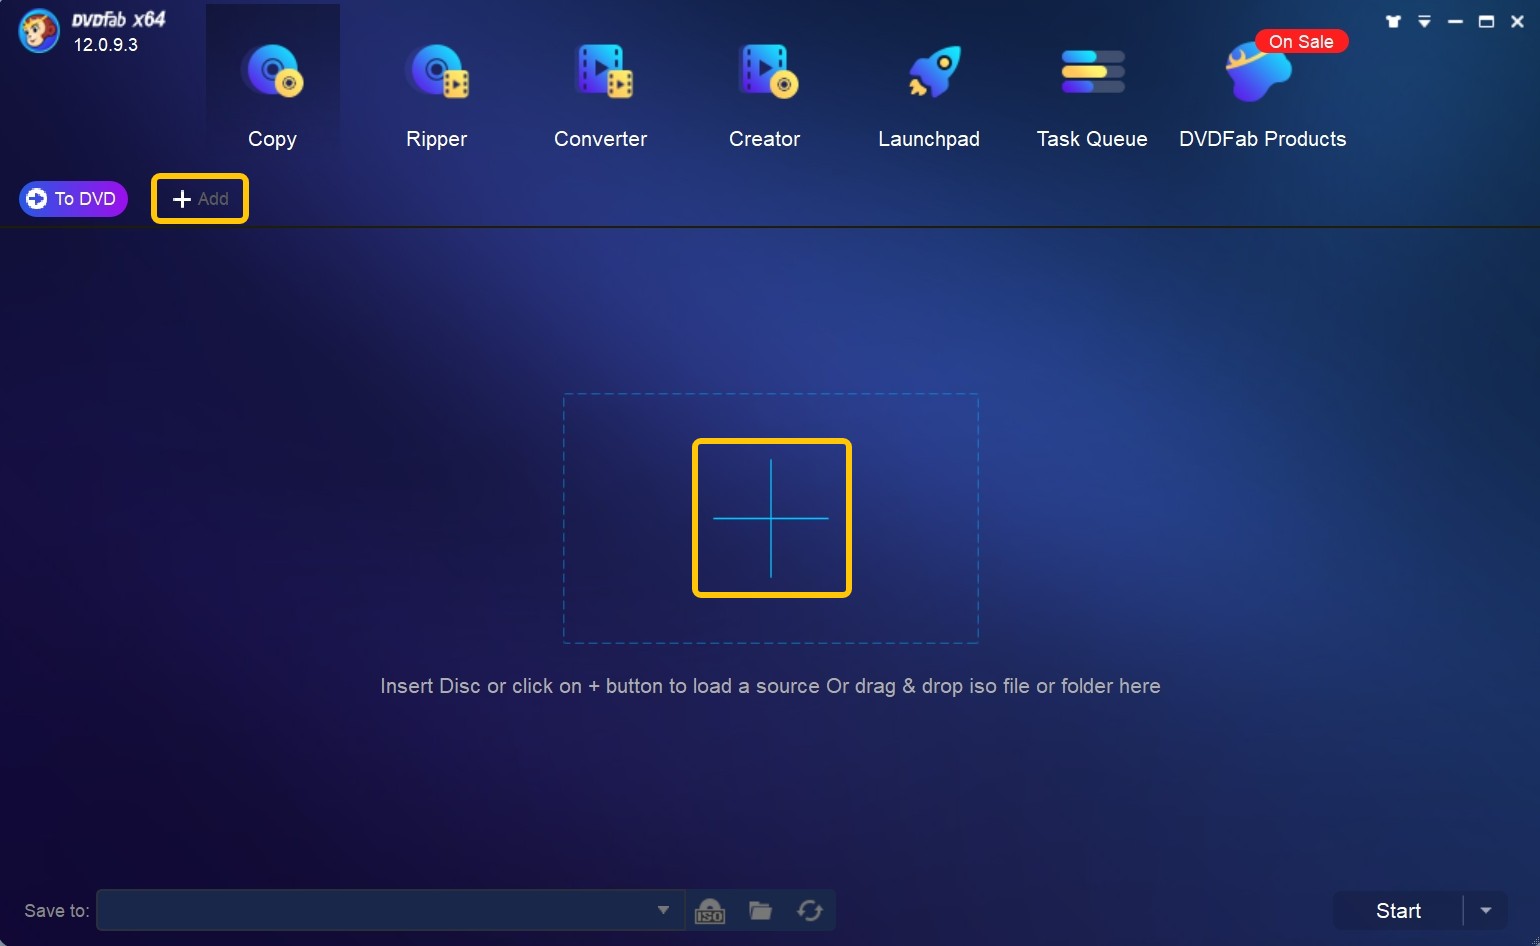Expand the Start button options arrow
Viewport: 1540px width, 946px height.
pos(1486,911)
